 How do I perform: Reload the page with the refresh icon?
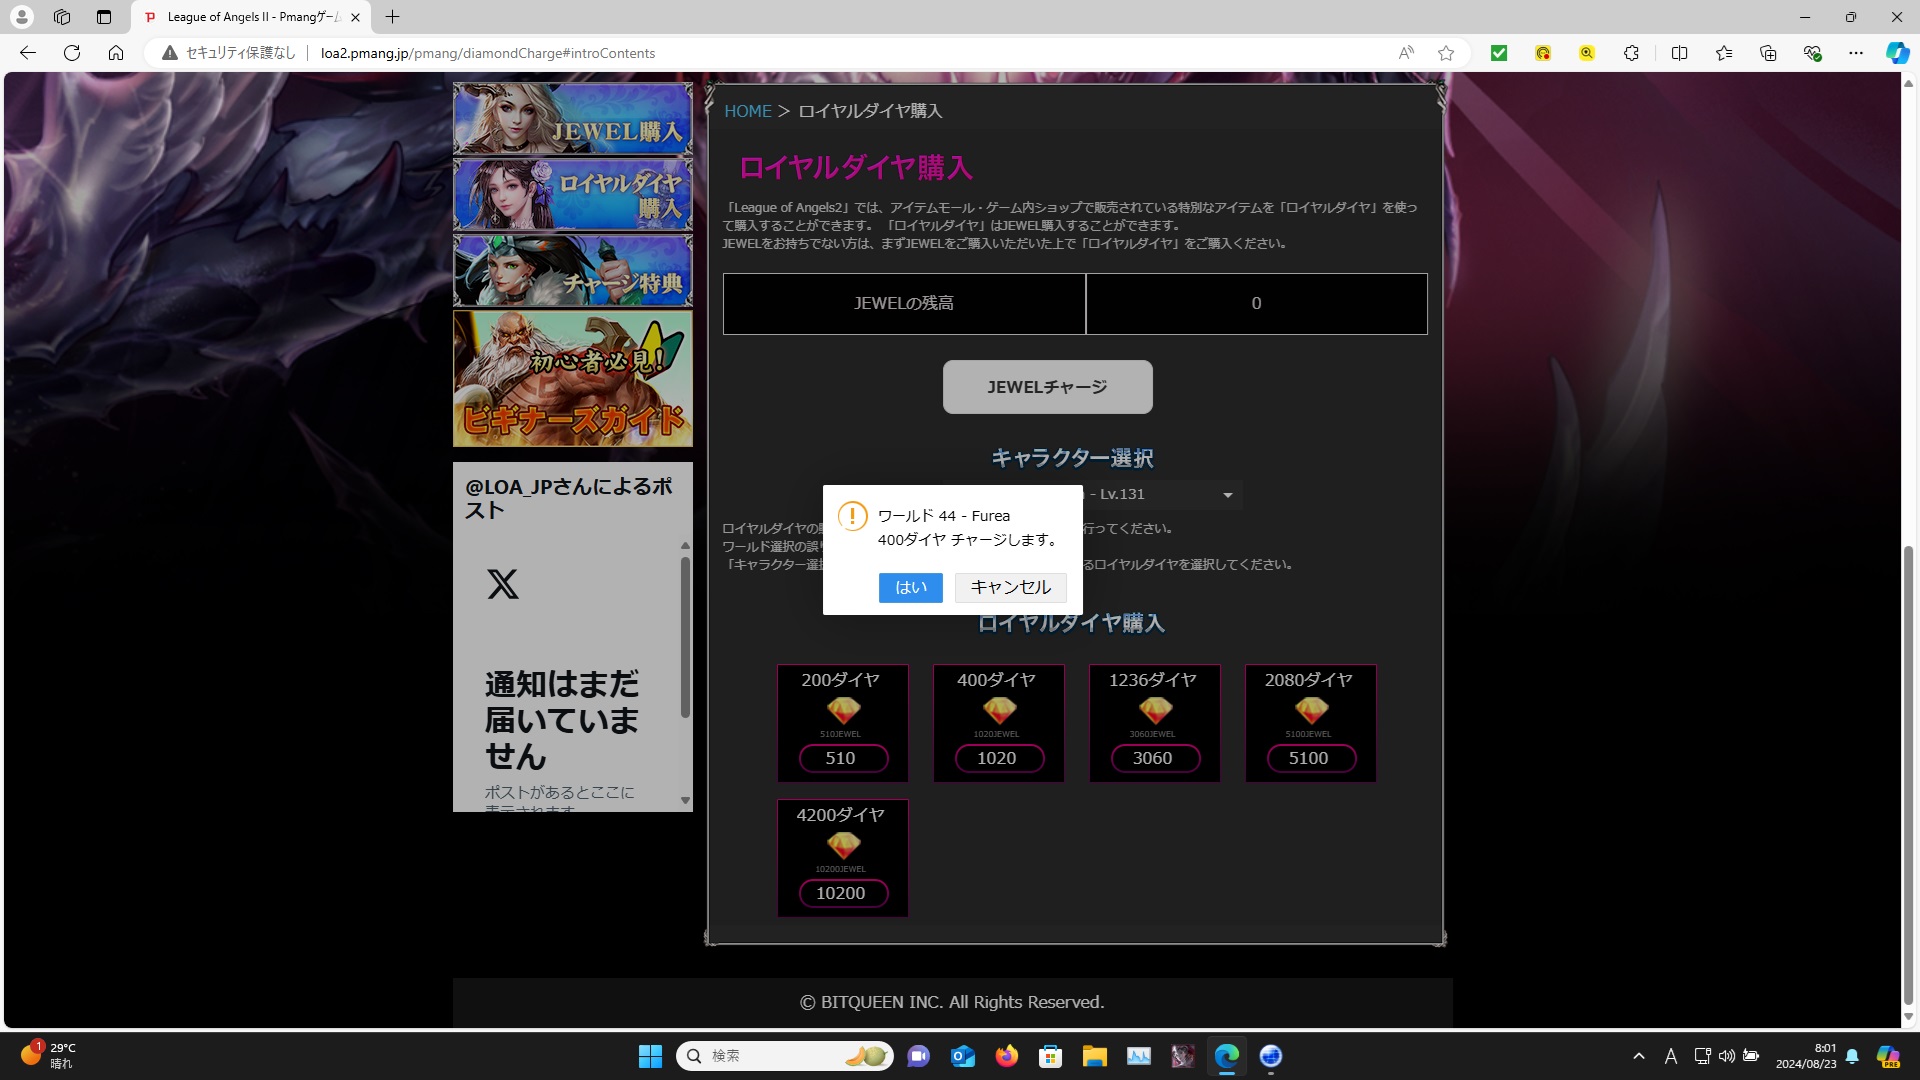pos(71,53)
